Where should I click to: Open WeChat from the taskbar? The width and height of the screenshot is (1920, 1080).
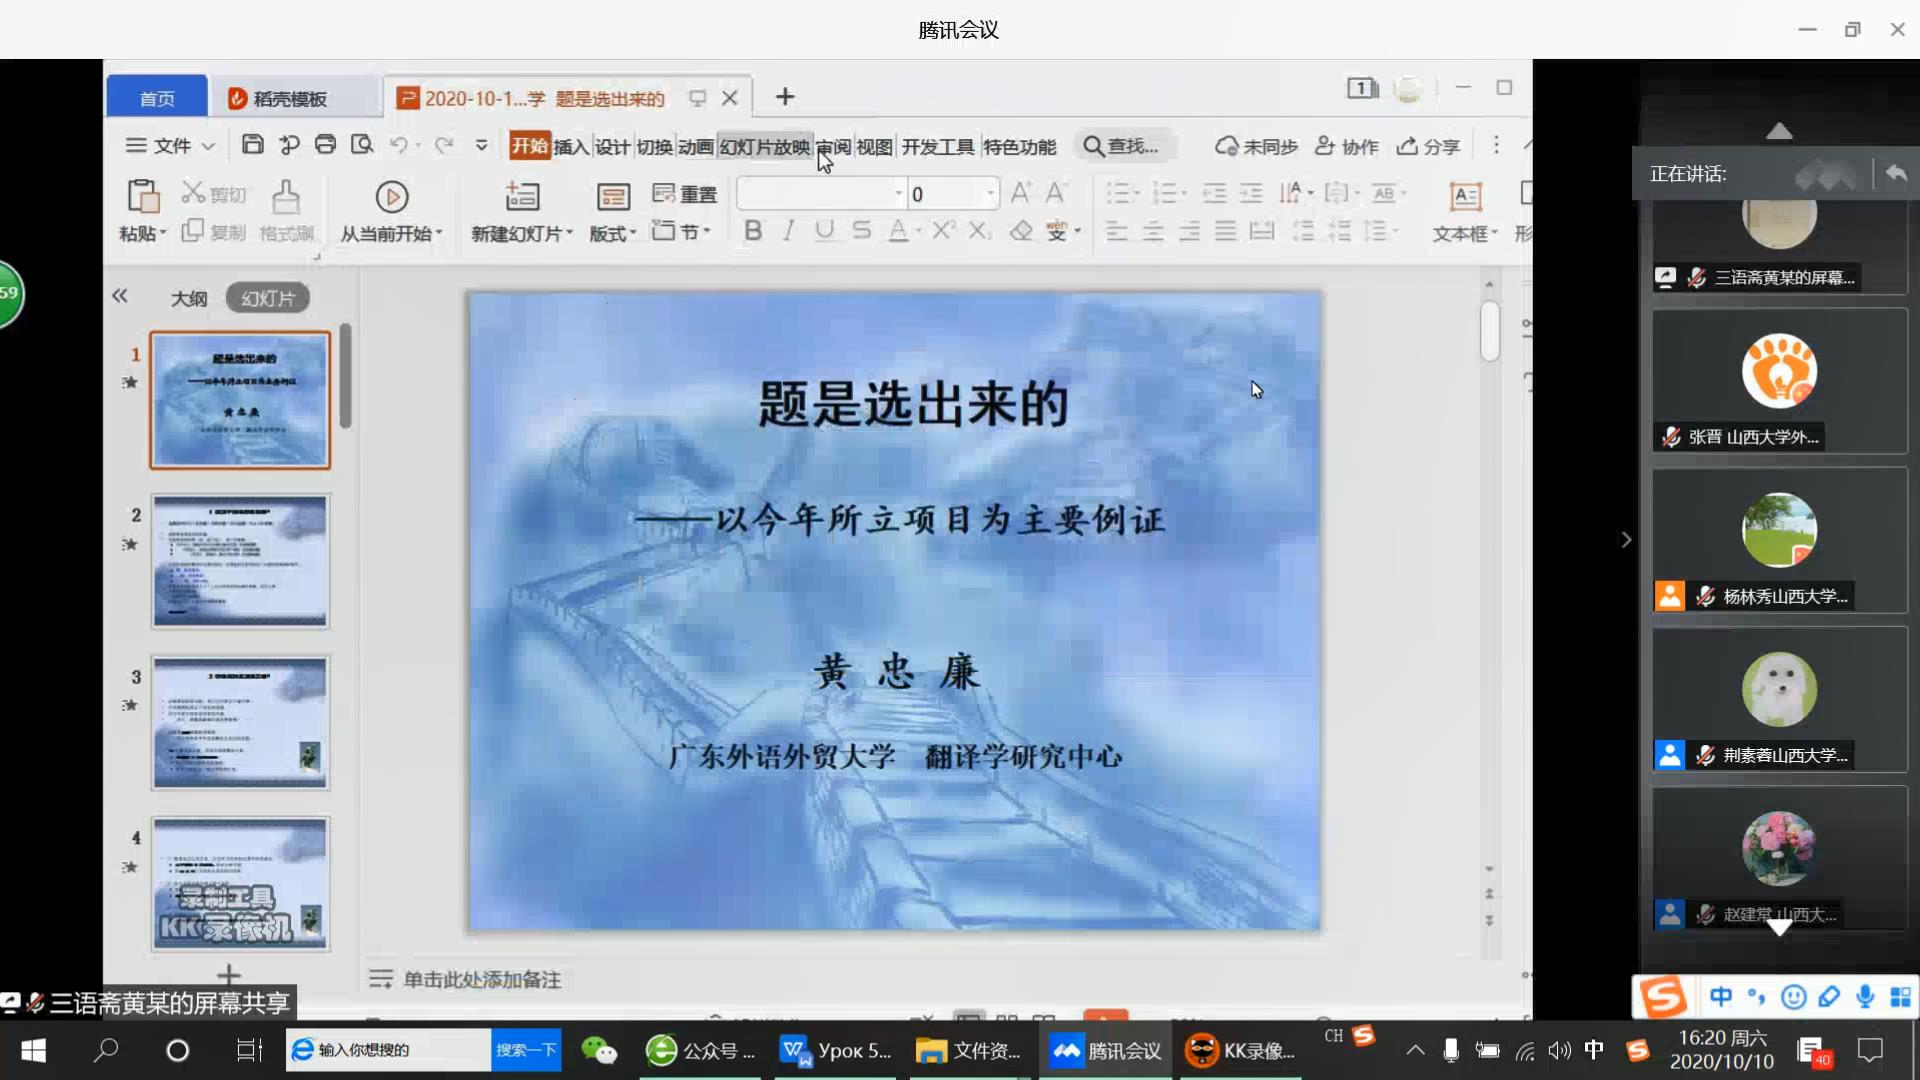[x=599, y=1050]
